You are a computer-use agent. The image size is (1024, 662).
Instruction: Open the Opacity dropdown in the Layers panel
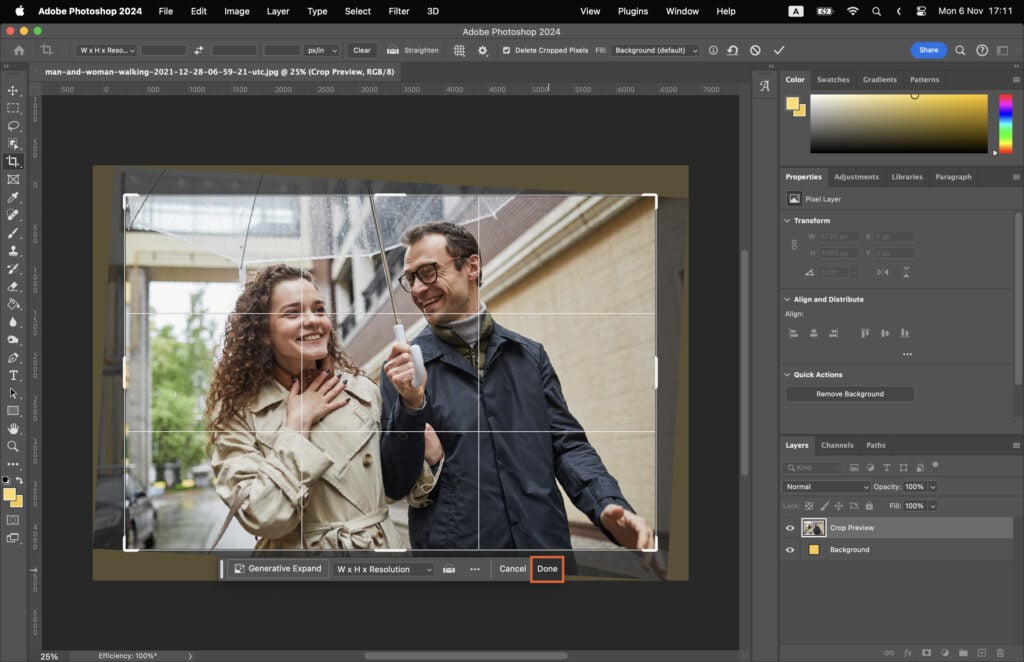[934, 486]
